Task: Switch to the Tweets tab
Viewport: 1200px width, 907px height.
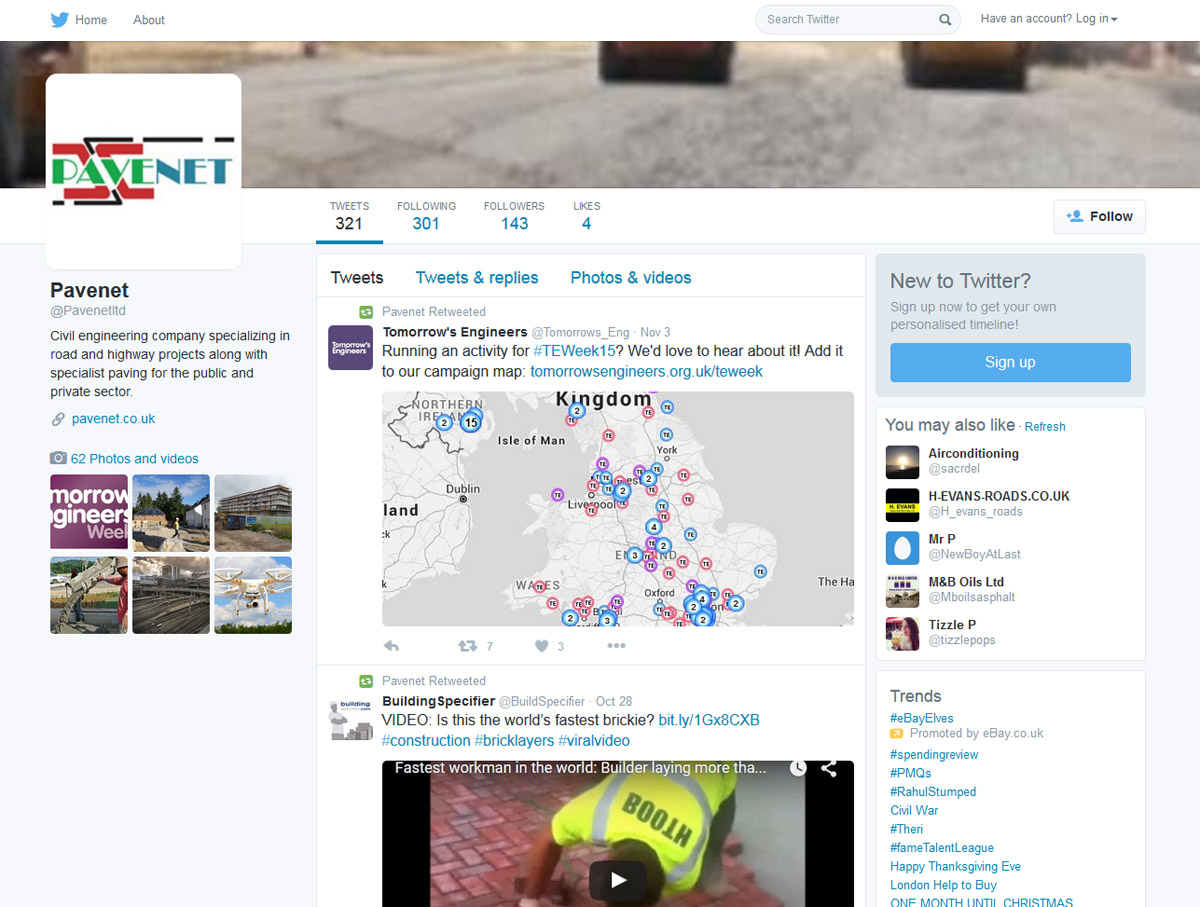Action: click(x=357, y=278)
